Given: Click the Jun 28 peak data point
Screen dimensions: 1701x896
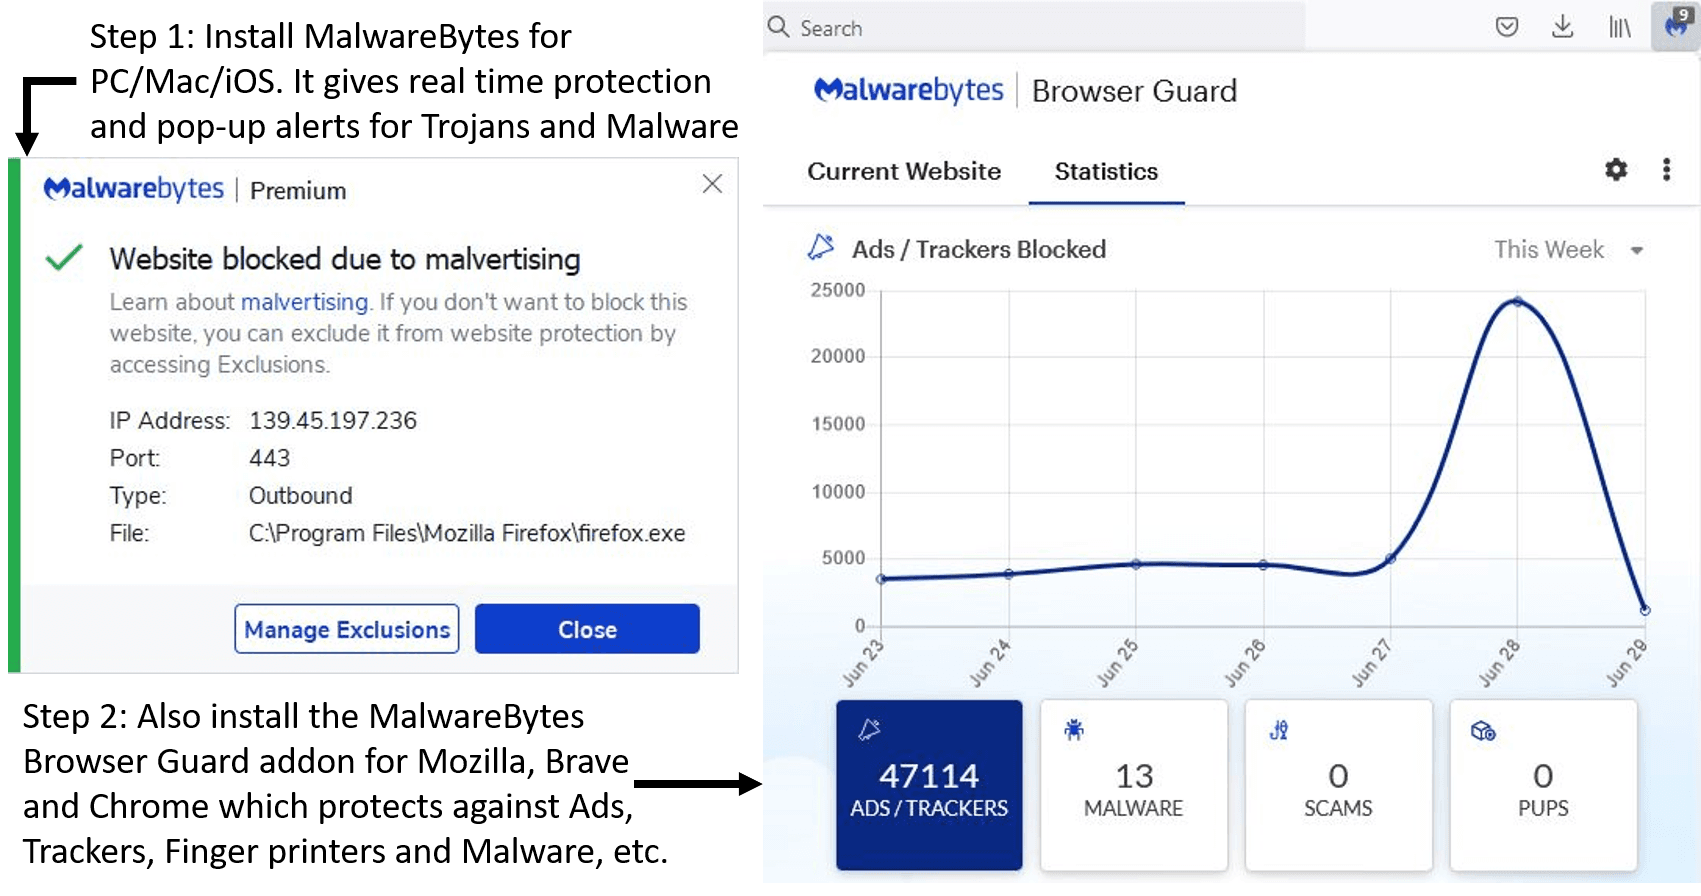Looking at the screenshot, I should pos(1517,301).
